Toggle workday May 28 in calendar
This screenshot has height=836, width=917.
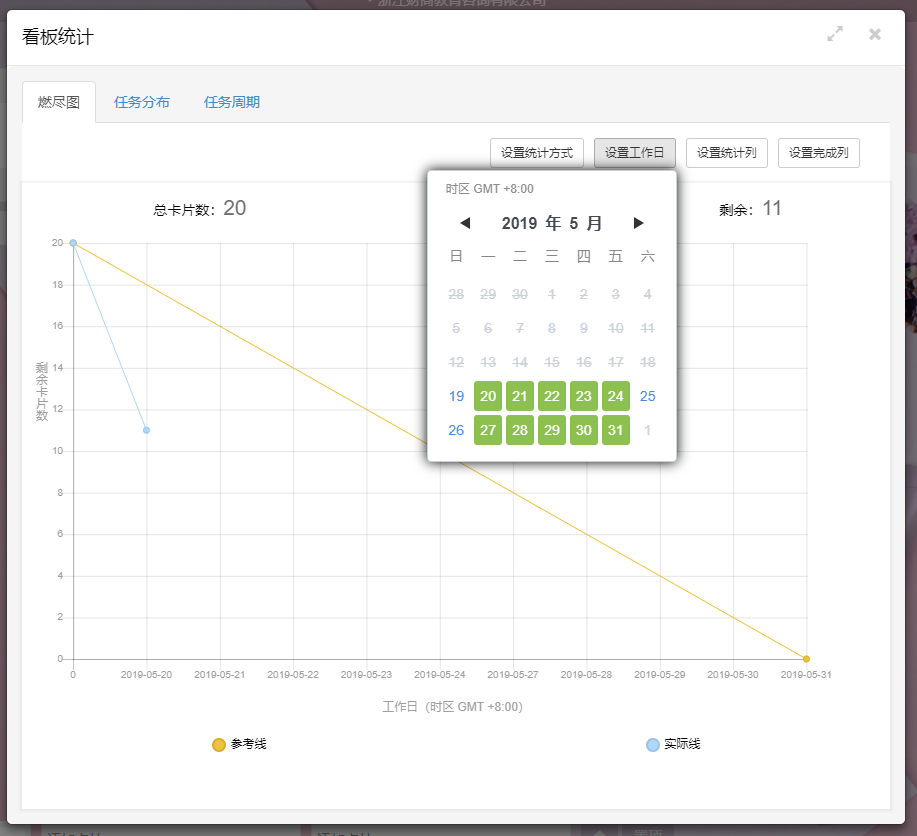click(520, 430)
